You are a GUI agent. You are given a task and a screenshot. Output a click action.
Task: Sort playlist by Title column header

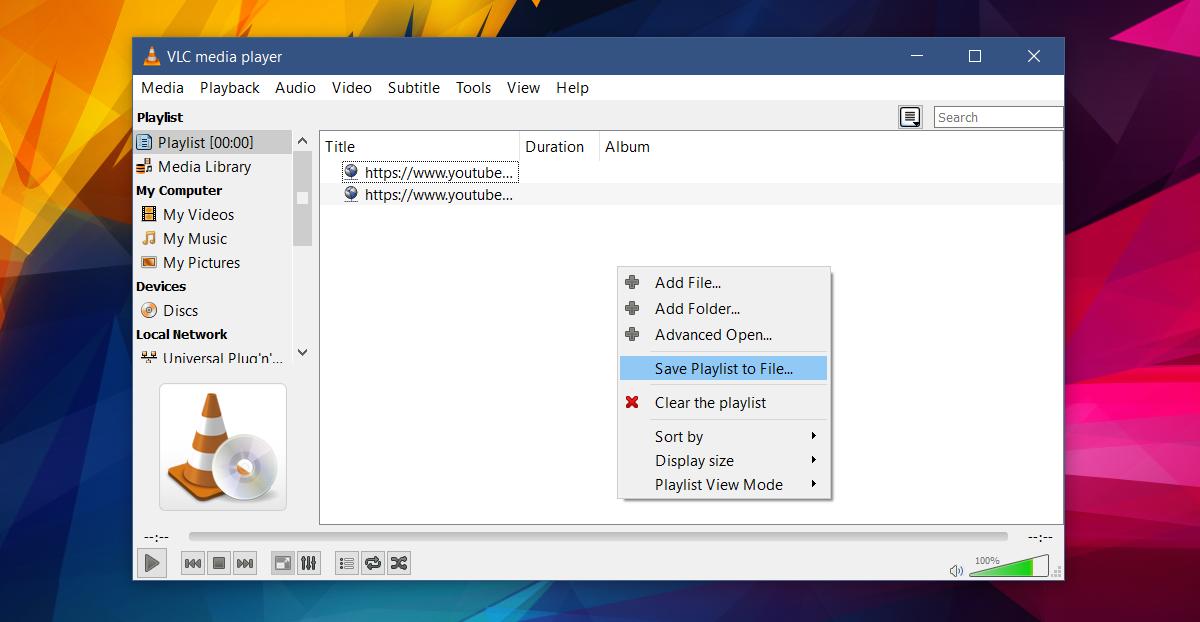point(420,146)
